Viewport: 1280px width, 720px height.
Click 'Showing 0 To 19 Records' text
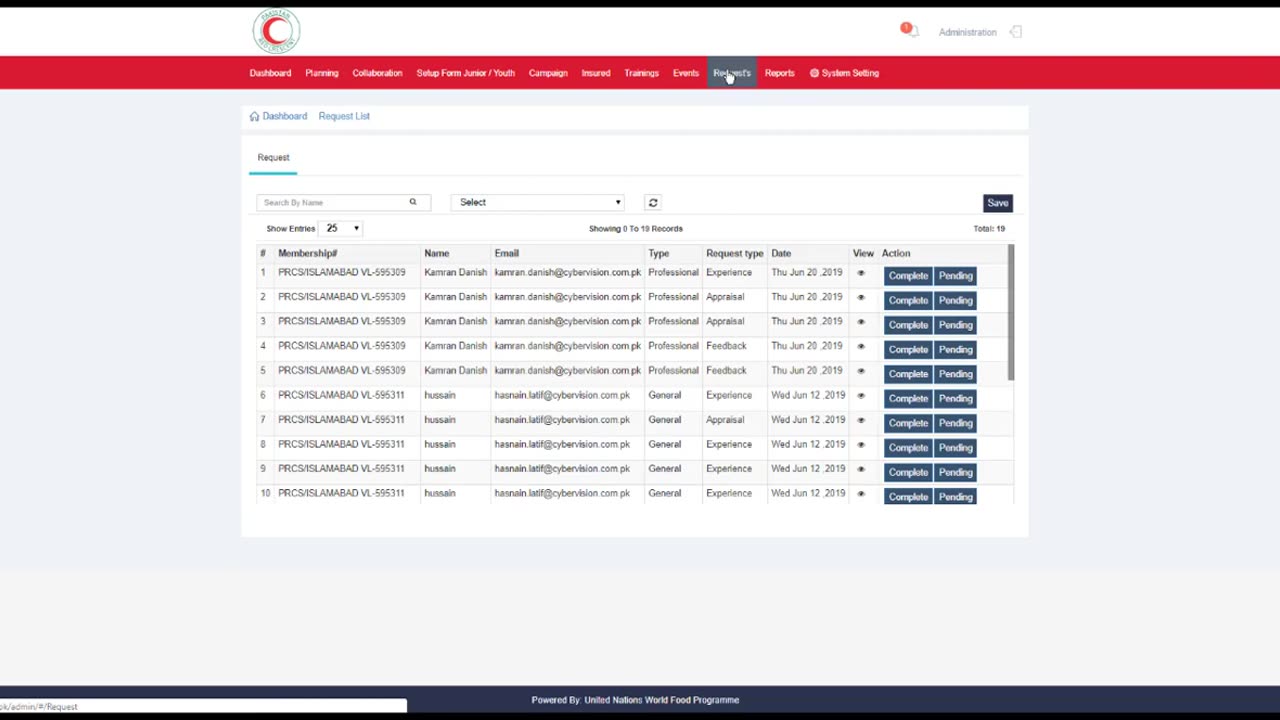coord(636,229)
